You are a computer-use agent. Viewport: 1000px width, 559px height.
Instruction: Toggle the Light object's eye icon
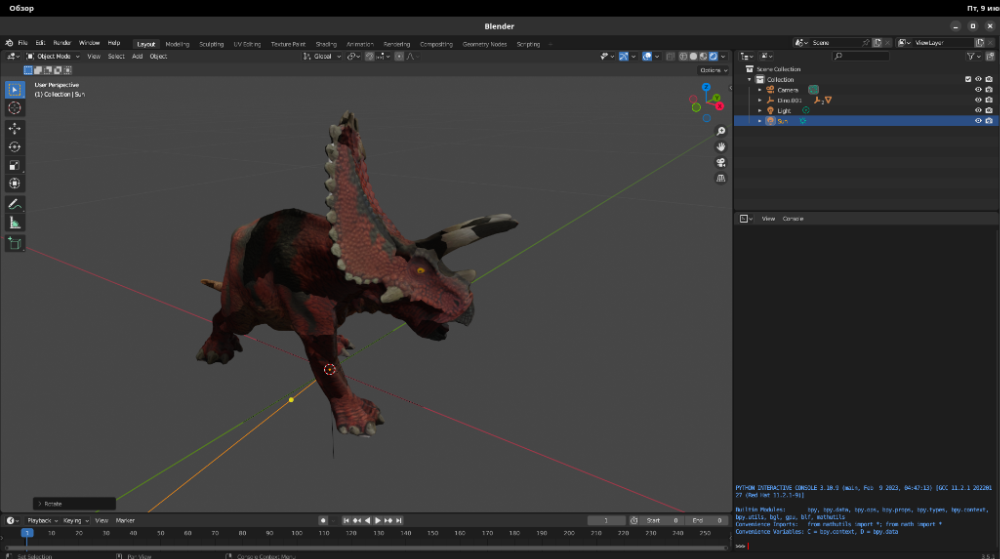tap(978, 110)
